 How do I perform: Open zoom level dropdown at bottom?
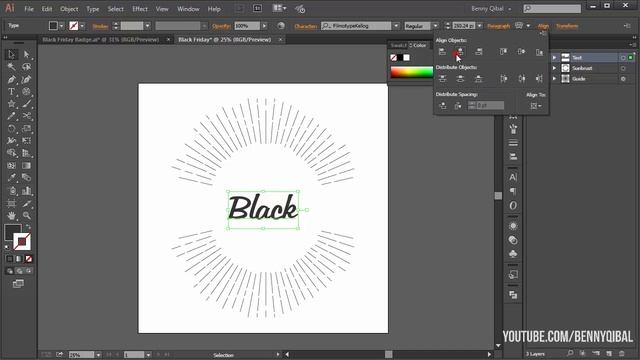(98, 355)
